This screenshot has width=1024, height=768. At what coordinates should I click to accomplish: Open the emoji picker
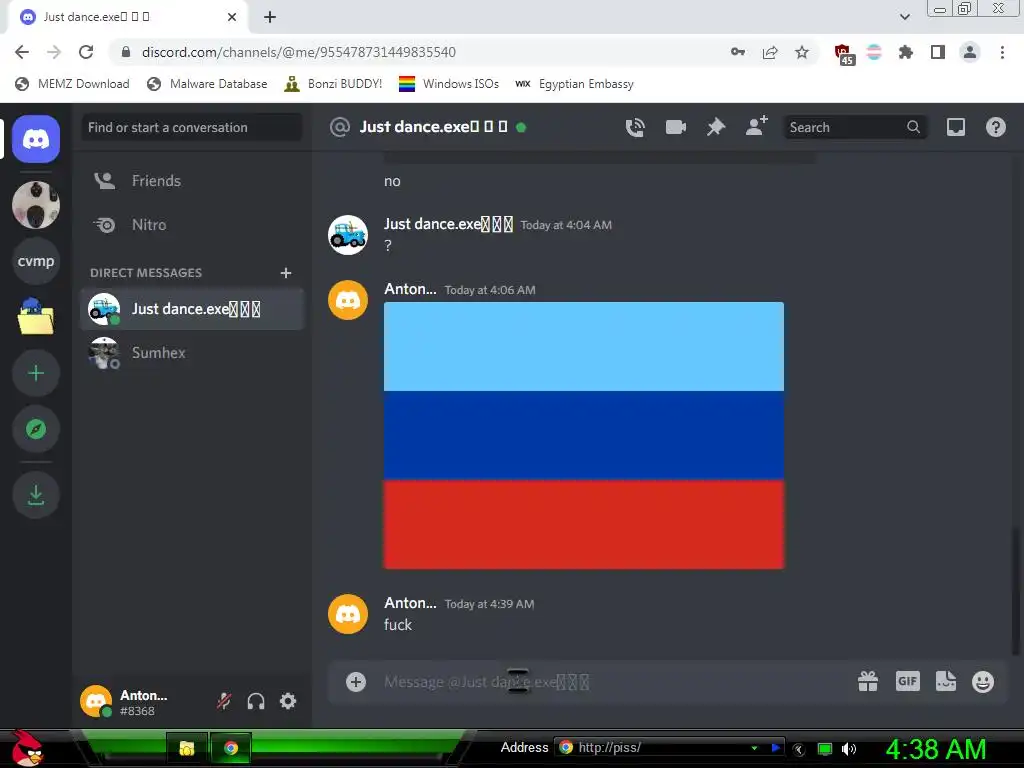[983, 682]
